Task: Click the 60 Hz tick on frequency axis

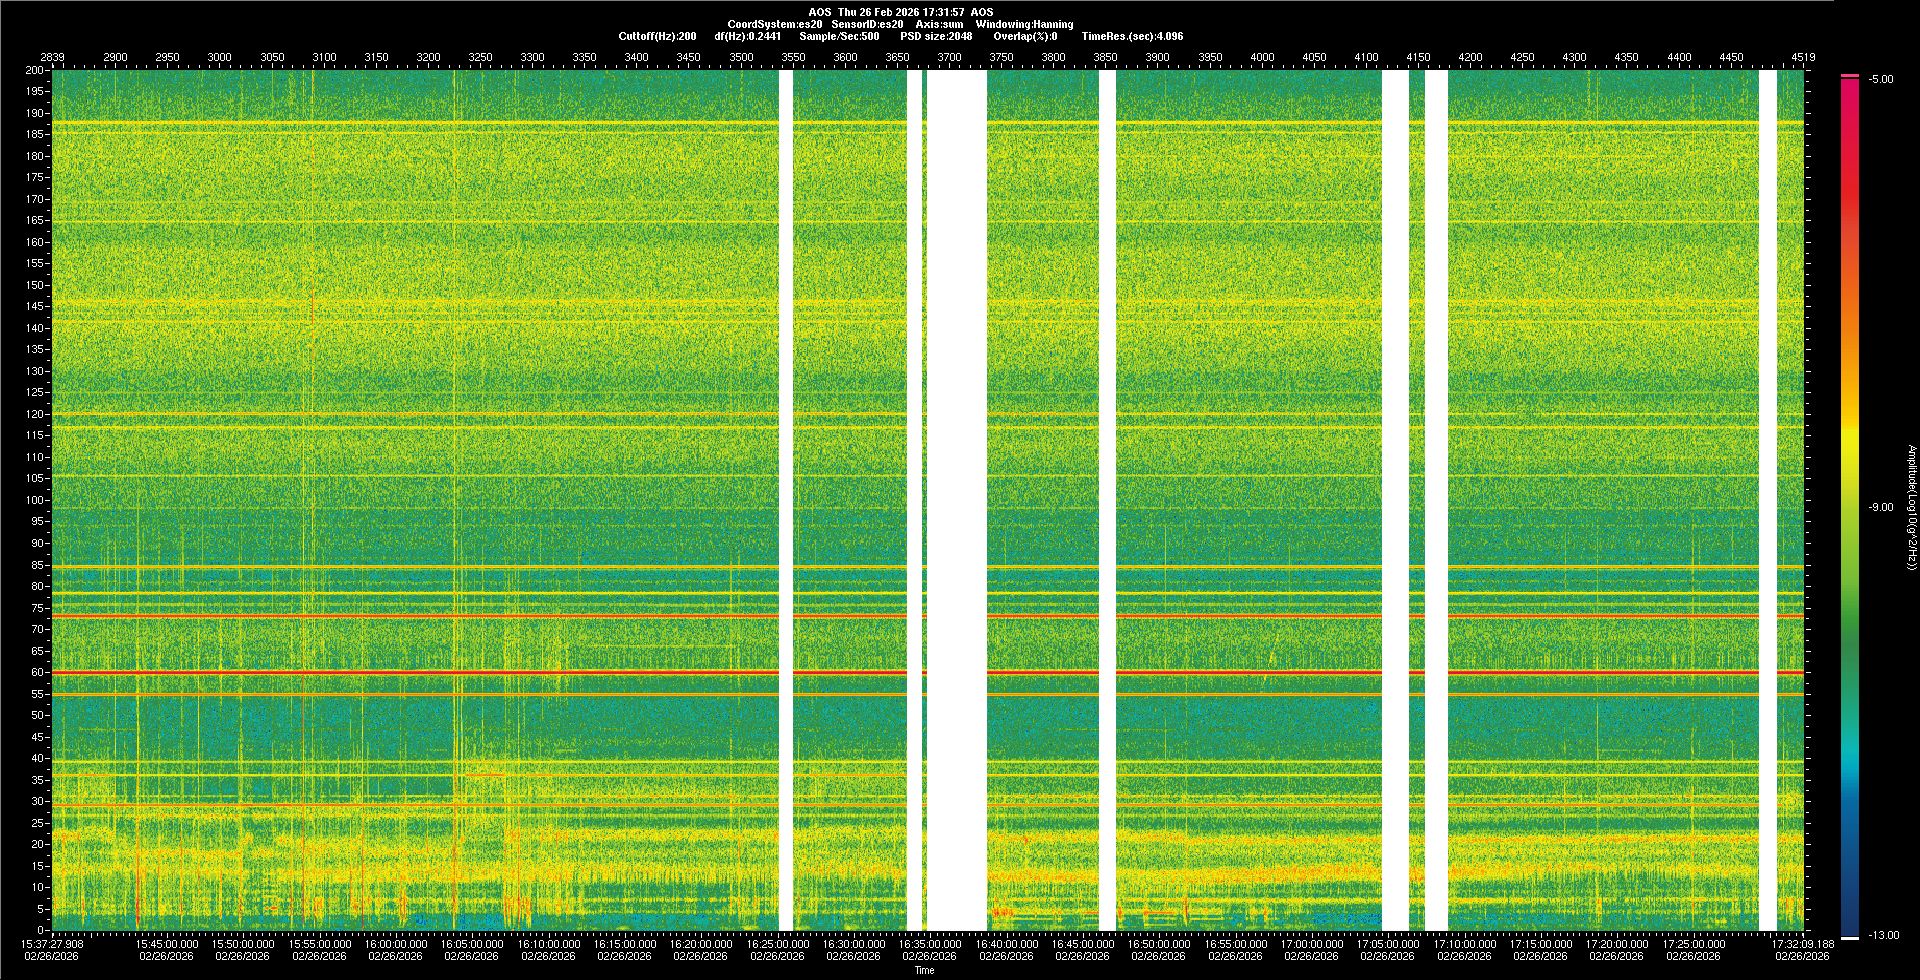Action: [x=37, y=672]
